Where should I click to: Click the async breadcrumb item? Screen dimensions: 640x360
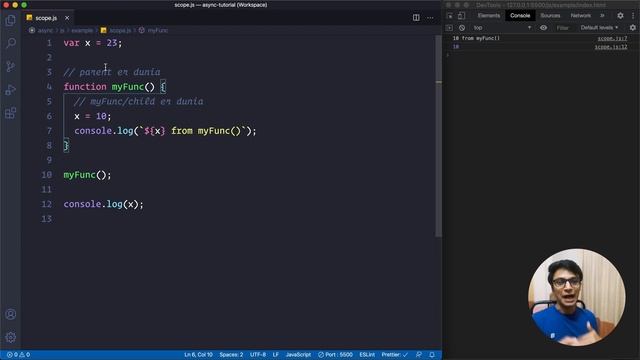[x=45, y=30]
